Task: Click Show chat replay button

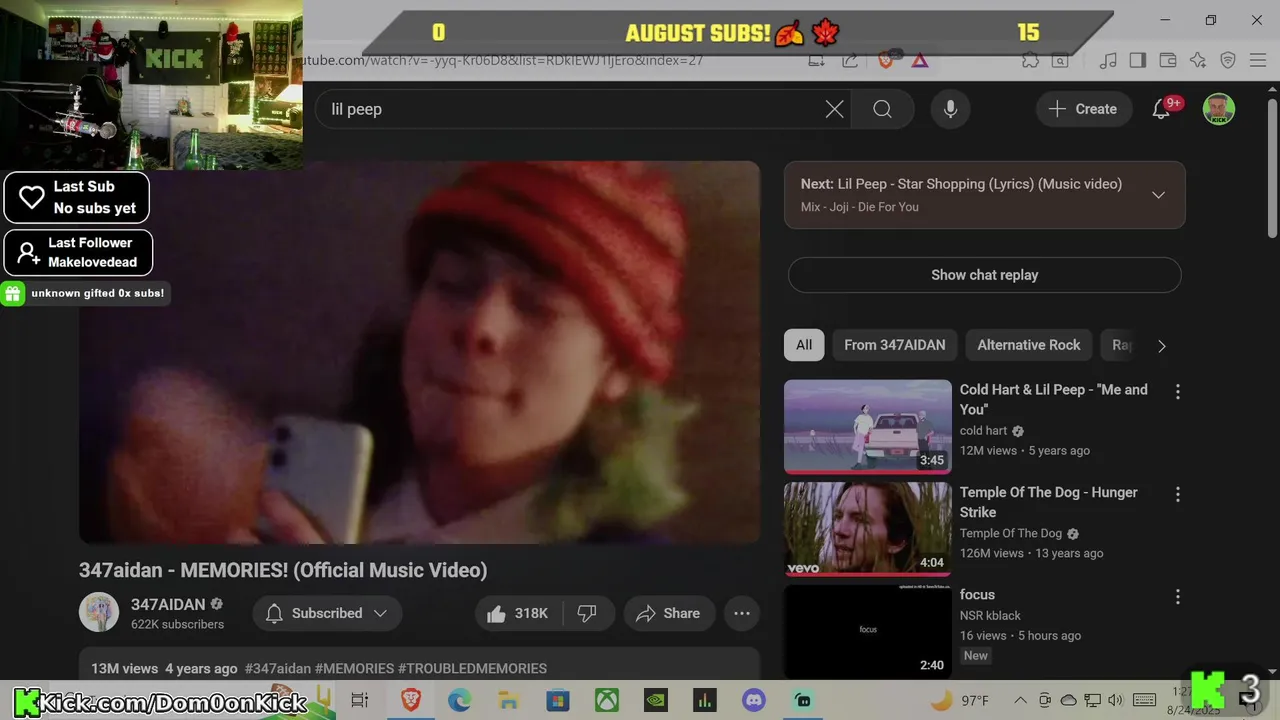Action: pos(984,275)
